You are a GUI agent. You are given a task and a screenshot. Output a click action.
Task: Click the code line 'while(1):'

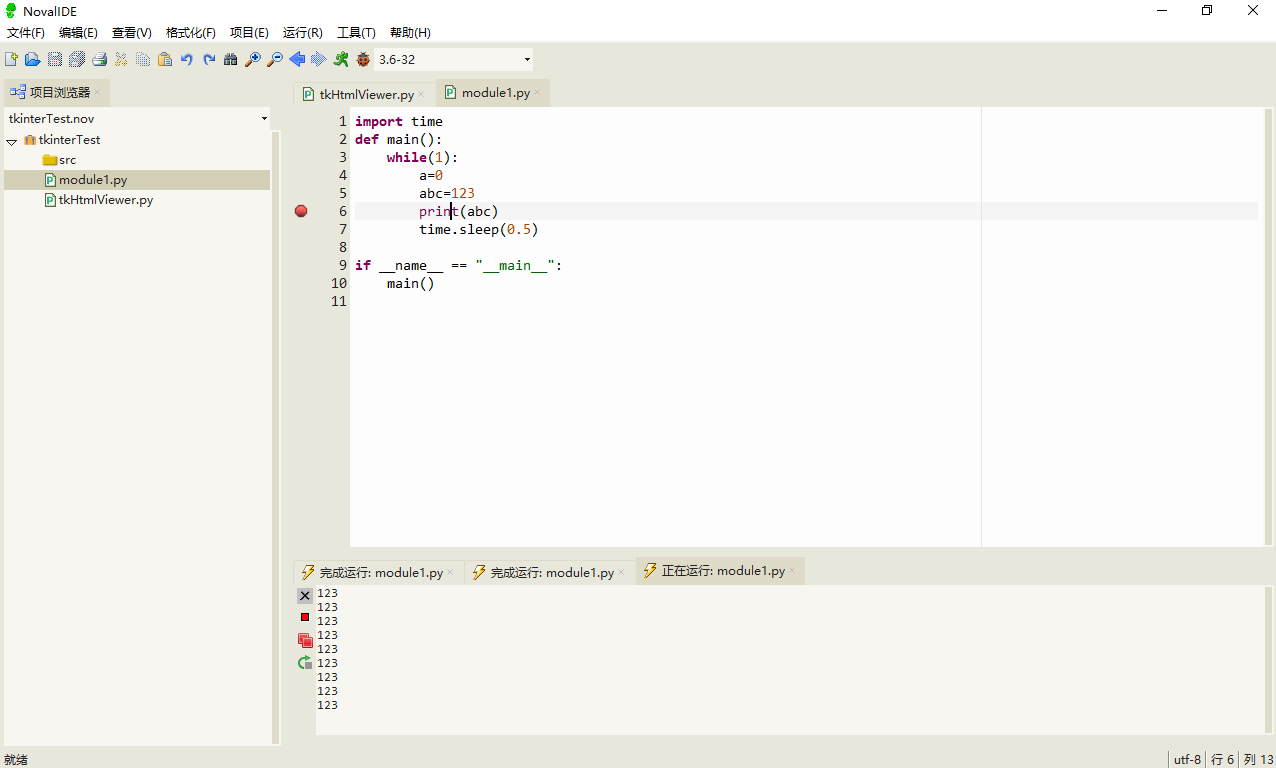tap(423, 157)
